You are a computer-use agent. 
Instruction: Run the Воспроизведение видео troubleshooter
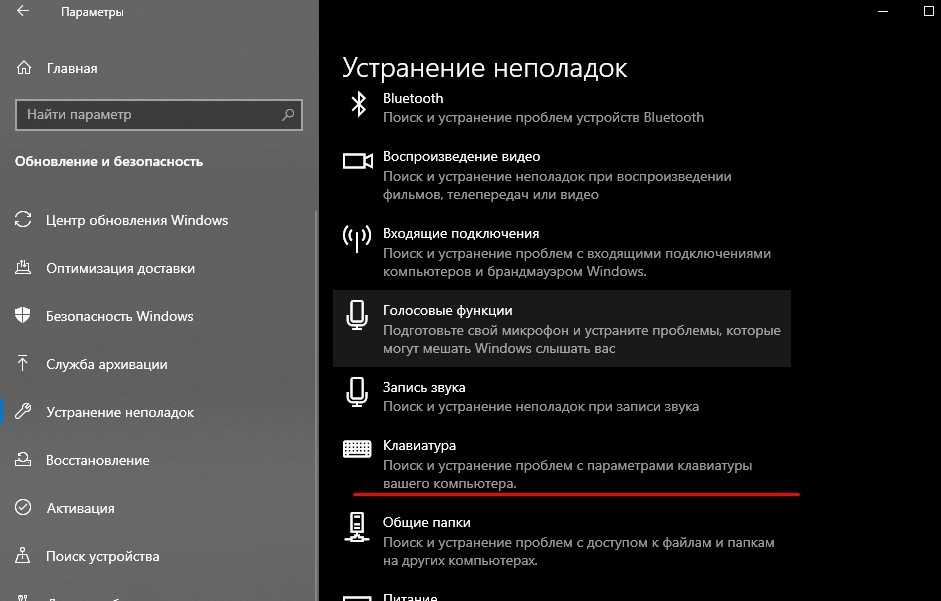(x=562, y=175)
